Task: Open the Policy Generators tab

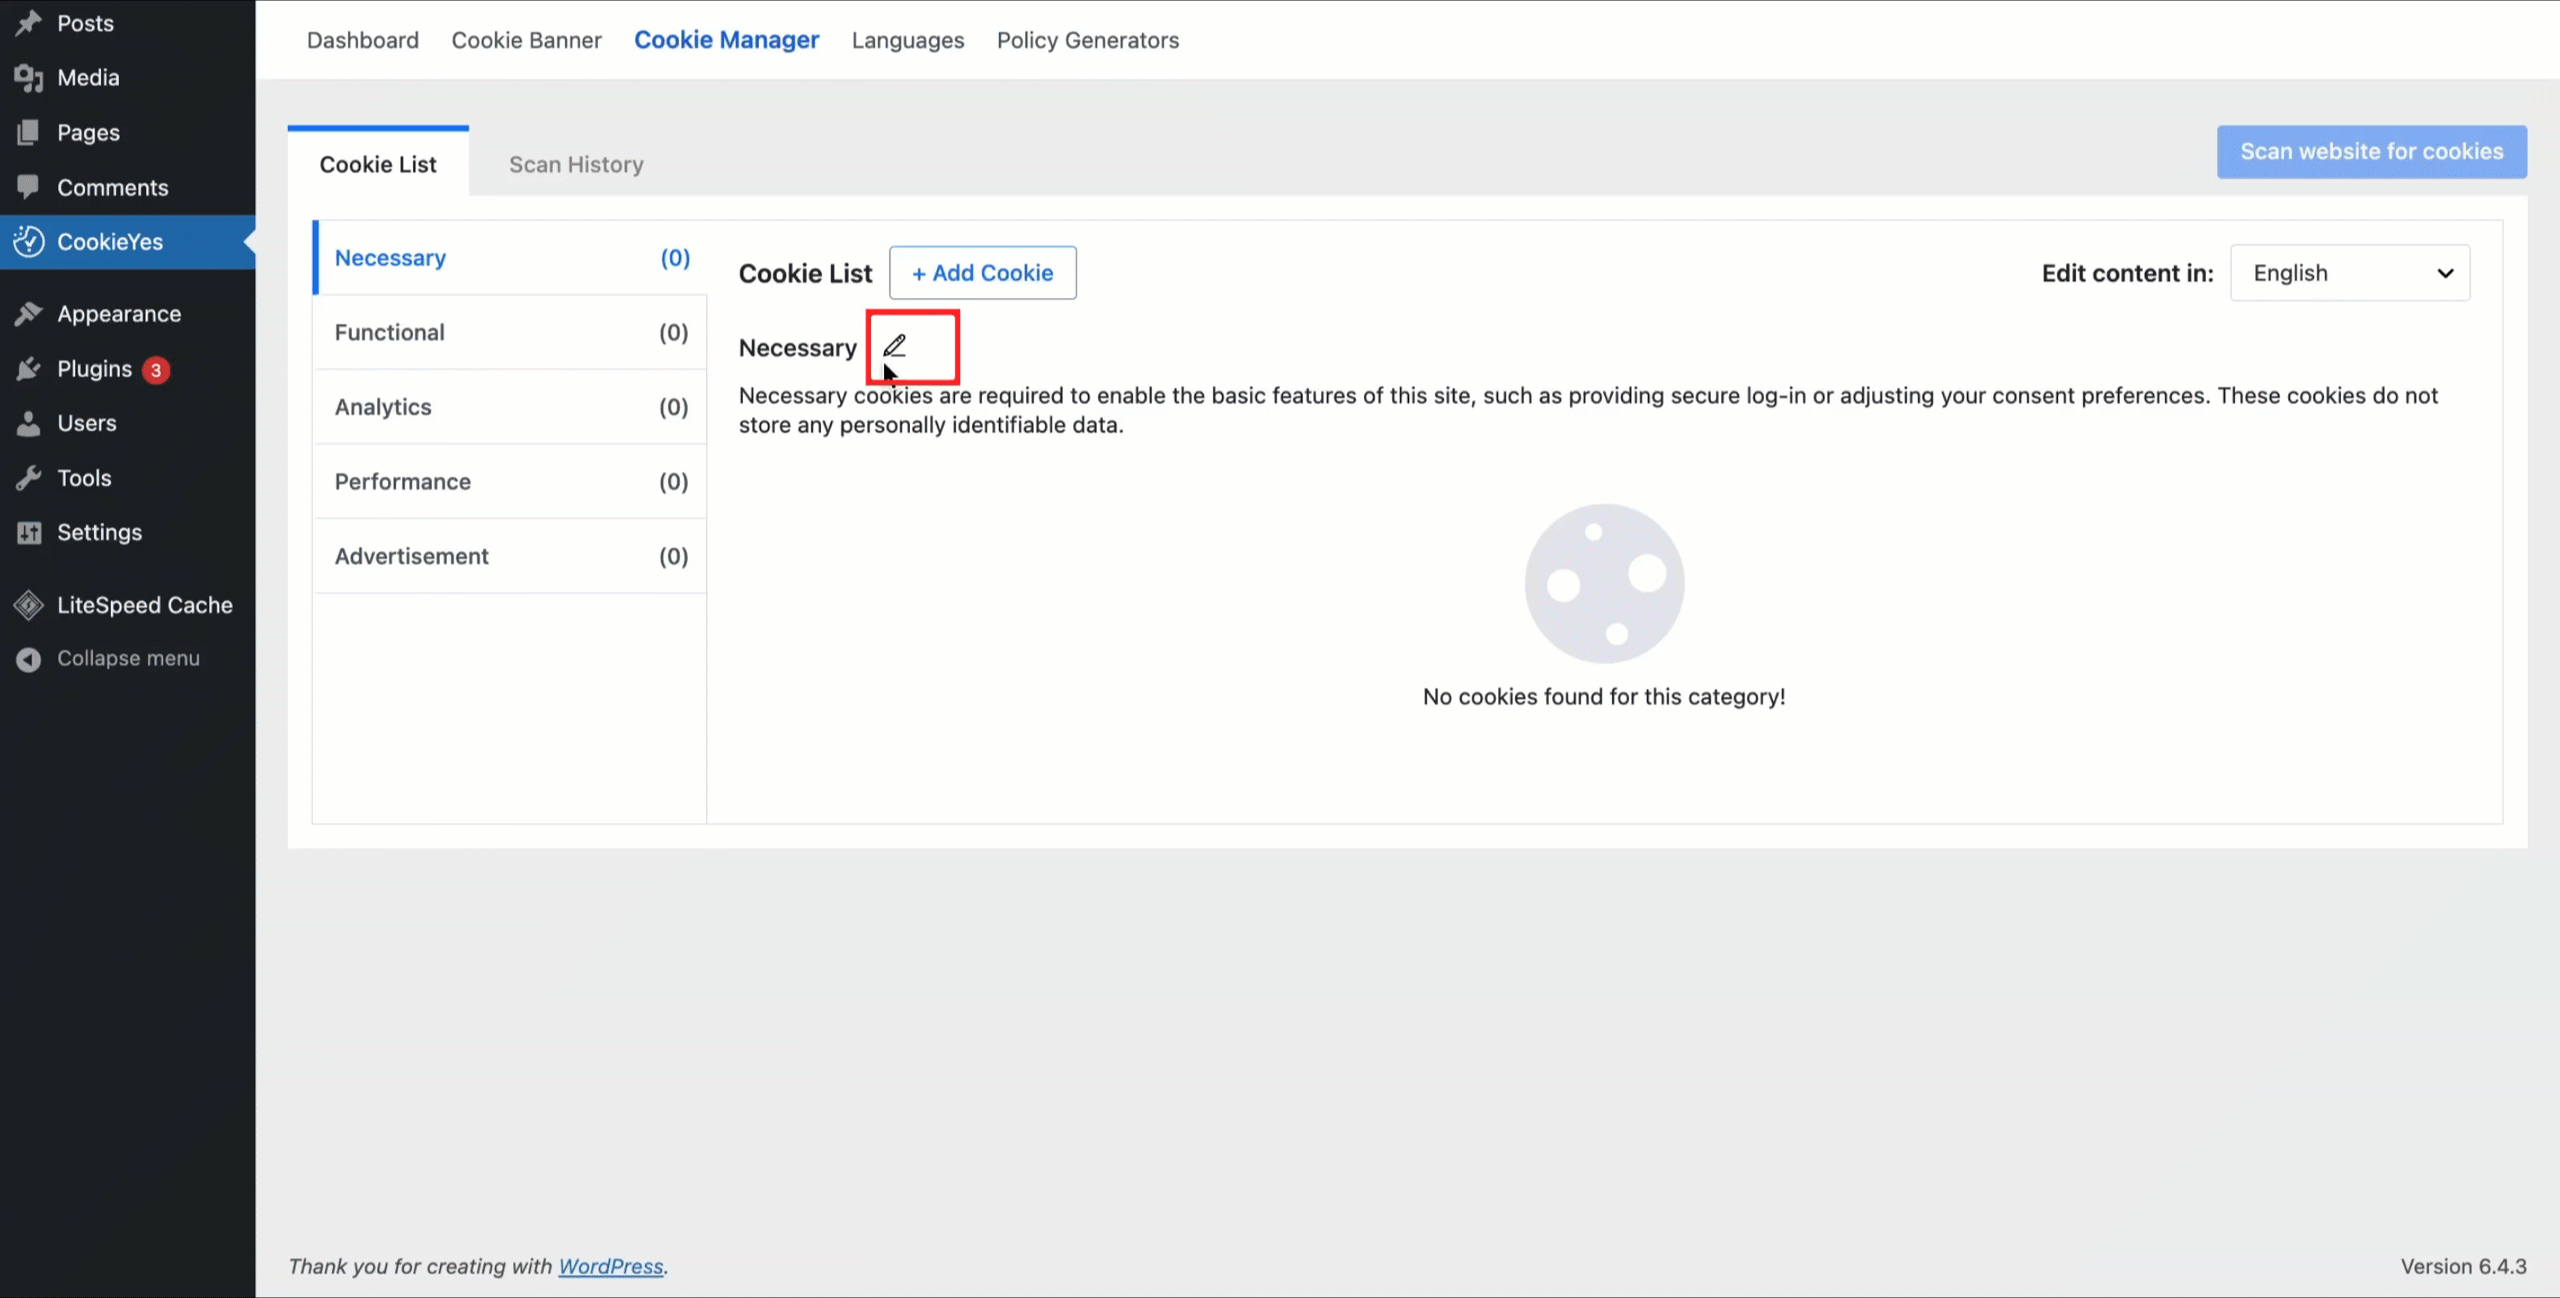Action: pyautogui.click(x=1088, y=40)
